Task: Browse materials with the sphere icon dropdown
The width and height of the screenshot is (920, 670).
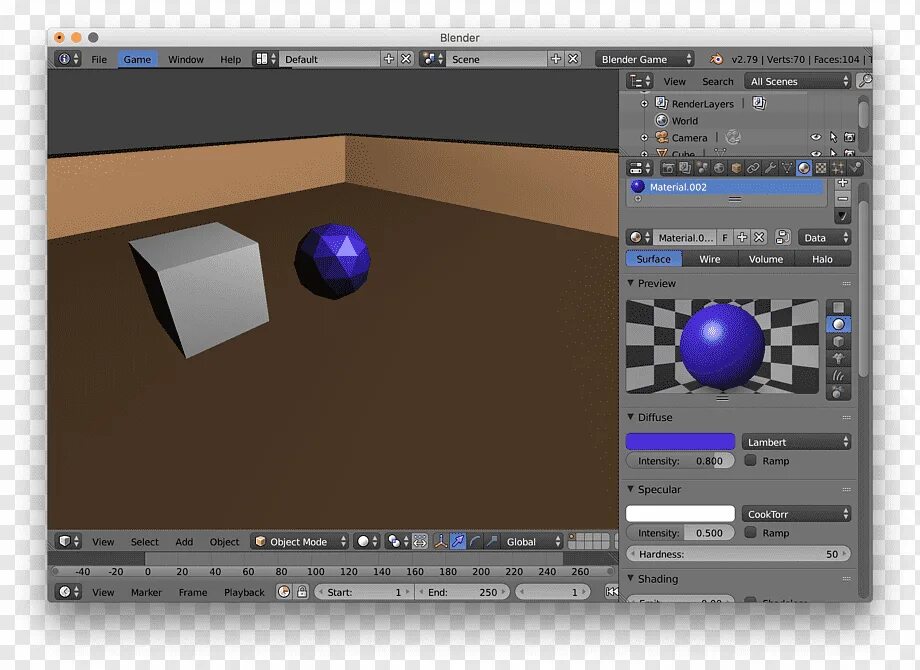Action: tap(639, 238)
